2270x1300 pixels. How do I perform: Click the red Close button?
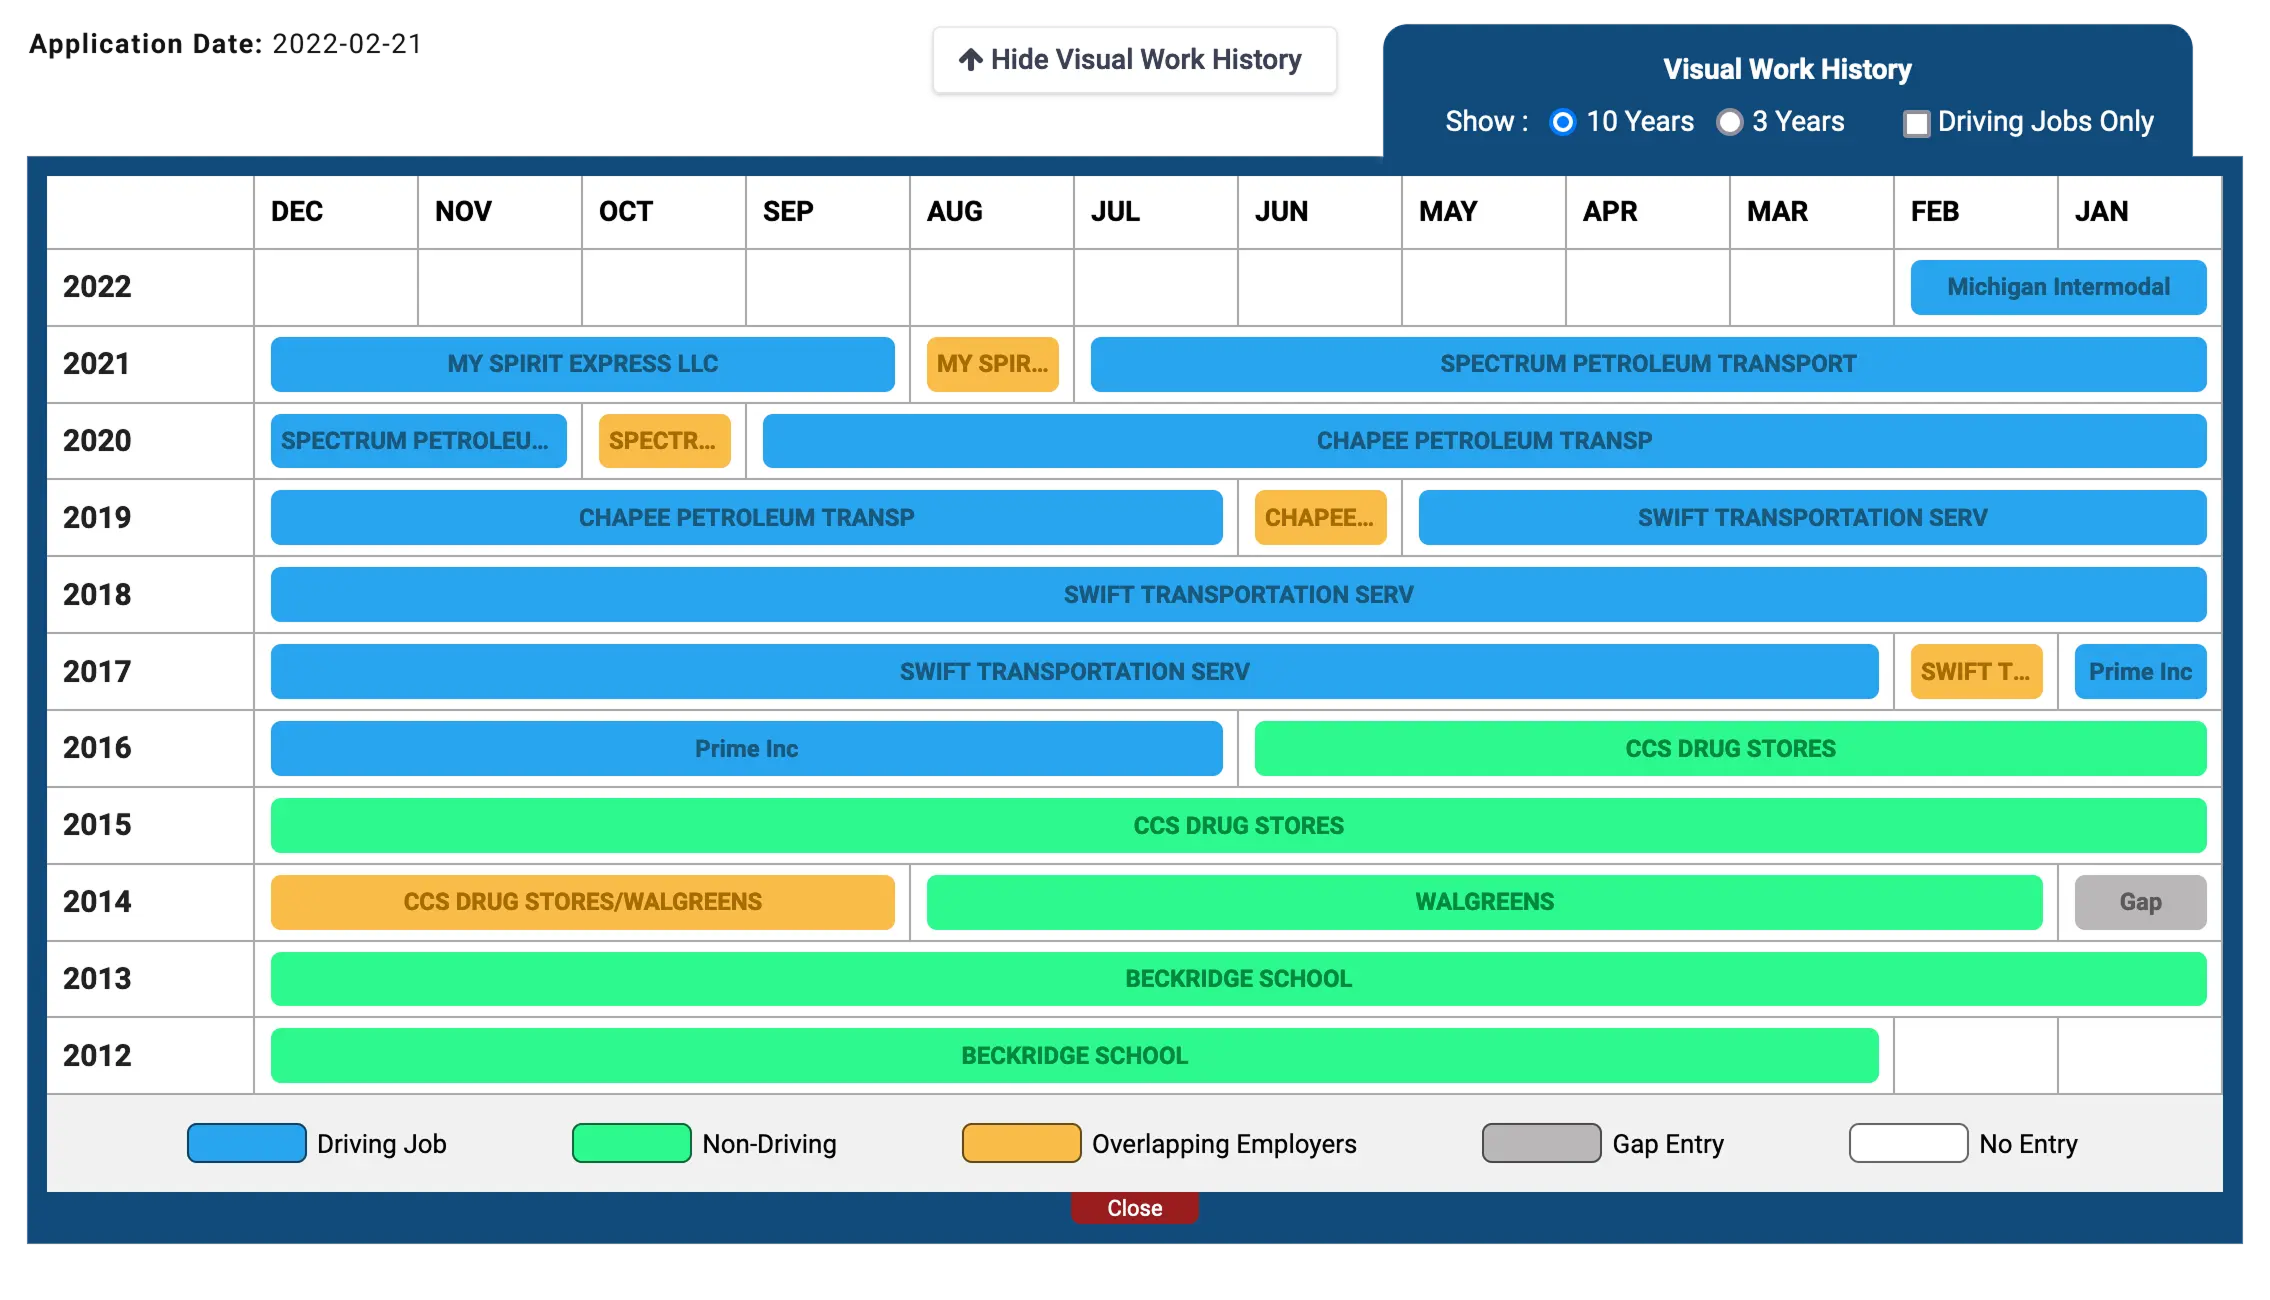pos(1134,1208)
